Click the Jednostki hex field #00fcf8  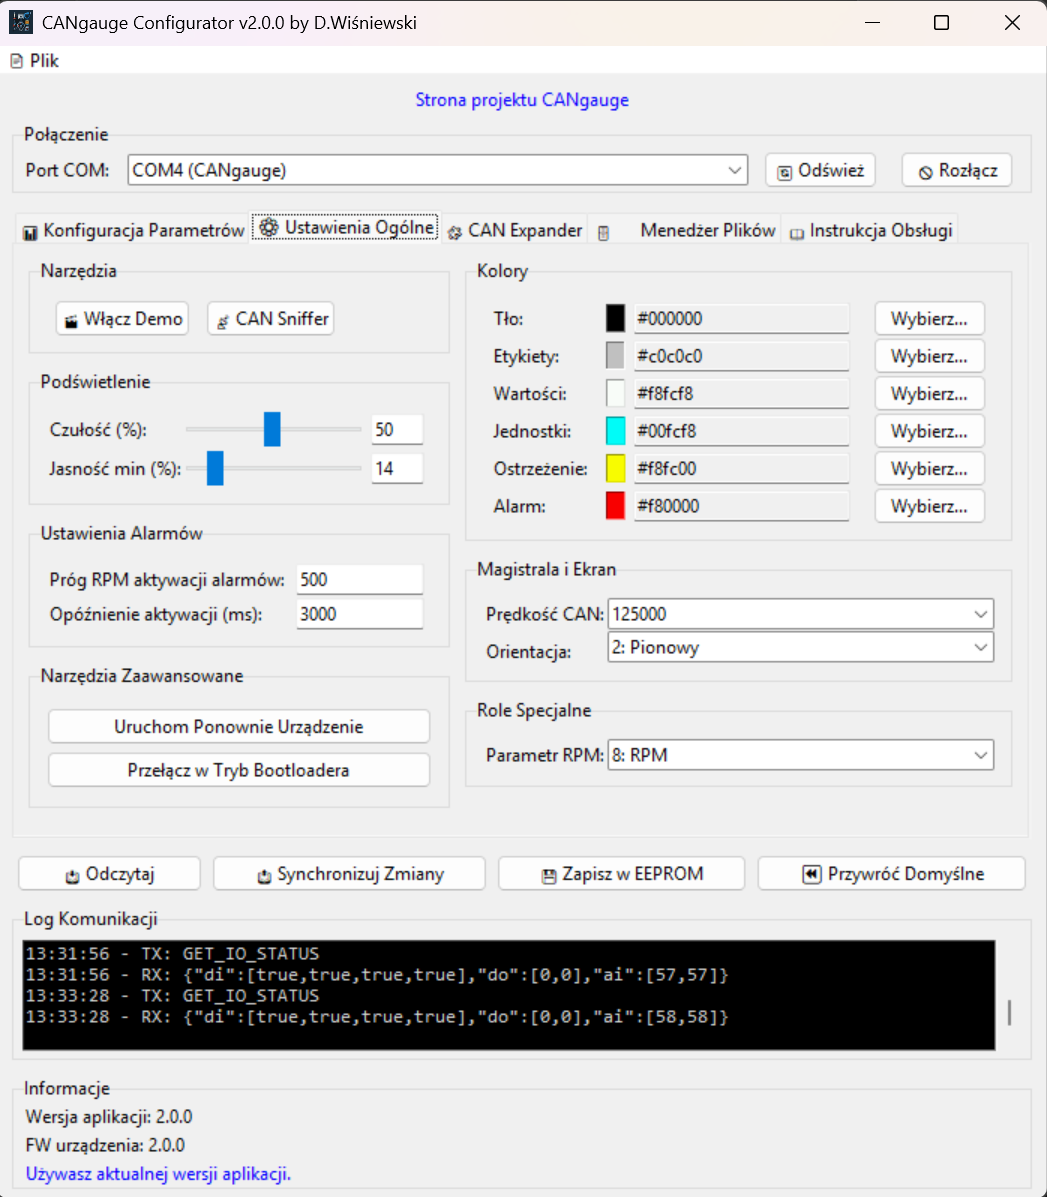point(742,431)
